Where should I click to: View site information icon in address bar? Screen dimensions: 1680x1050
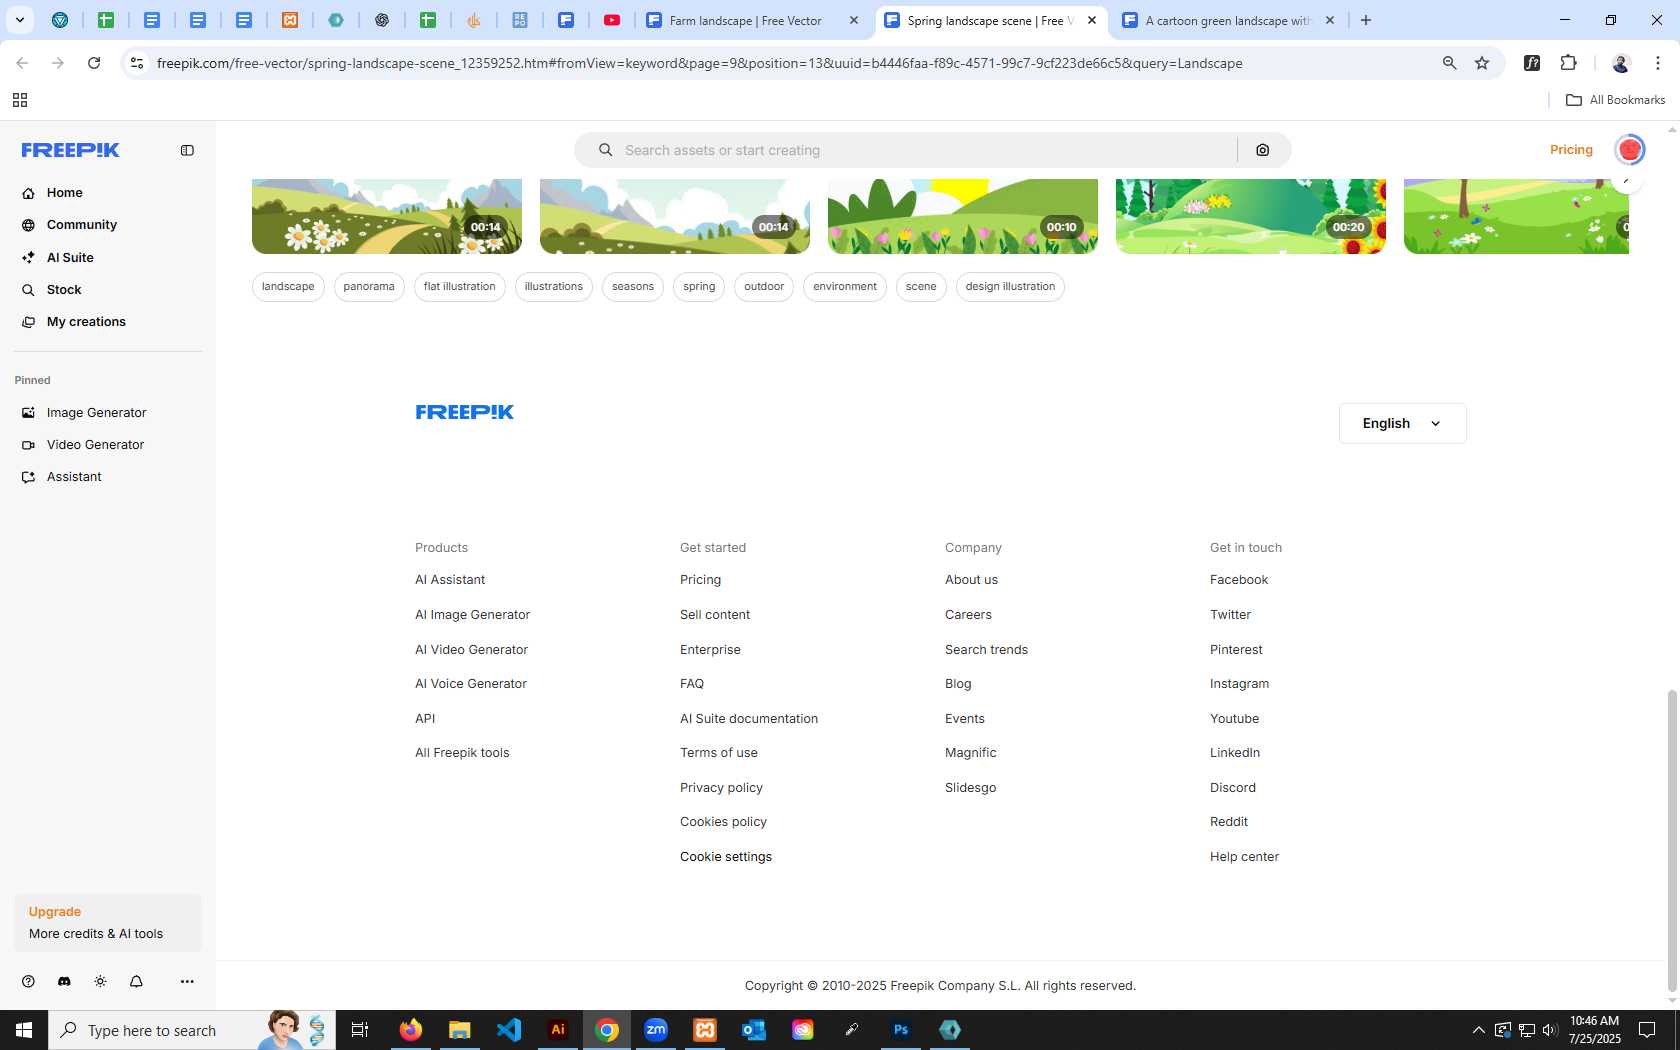pyautogui.click(x=137, y=63)
